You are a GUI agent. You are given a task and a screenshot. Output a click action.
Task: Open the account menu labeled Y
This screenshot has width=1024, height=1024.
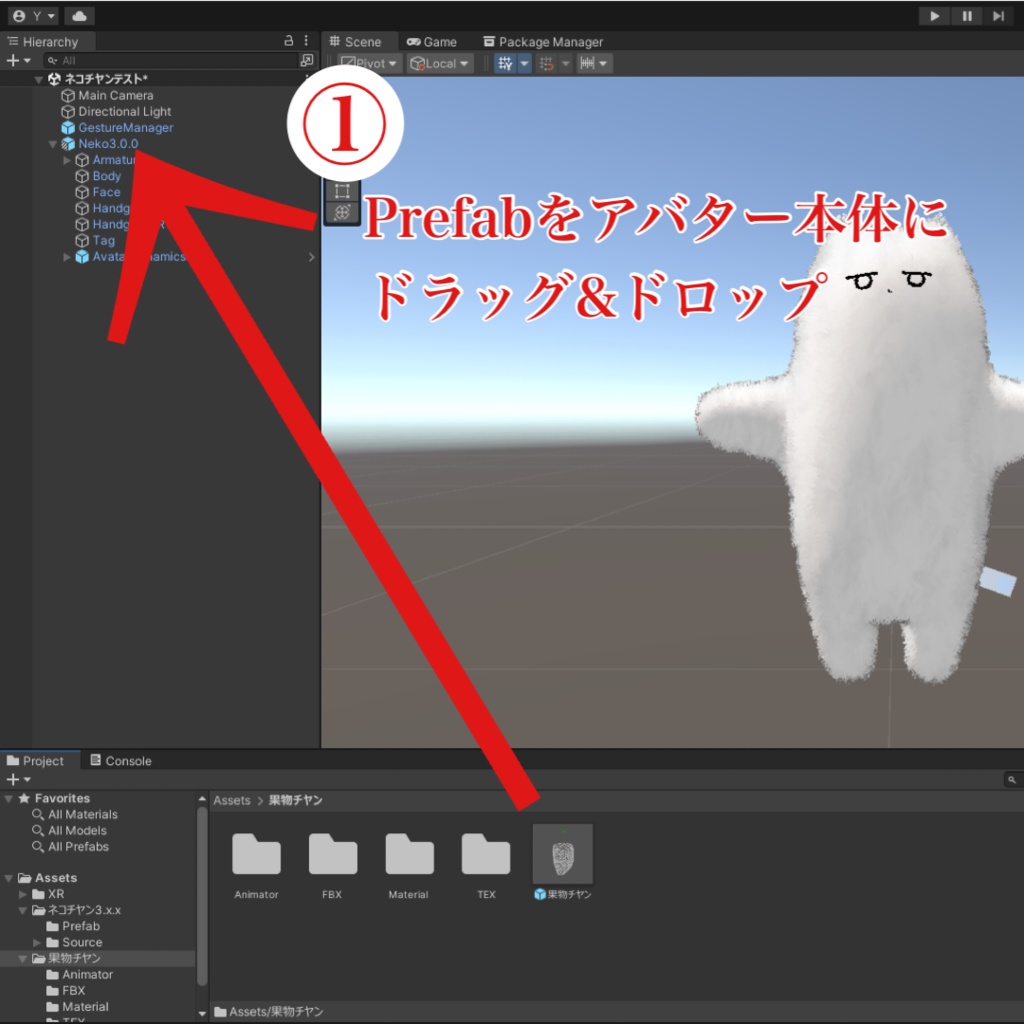click(34, 15)
